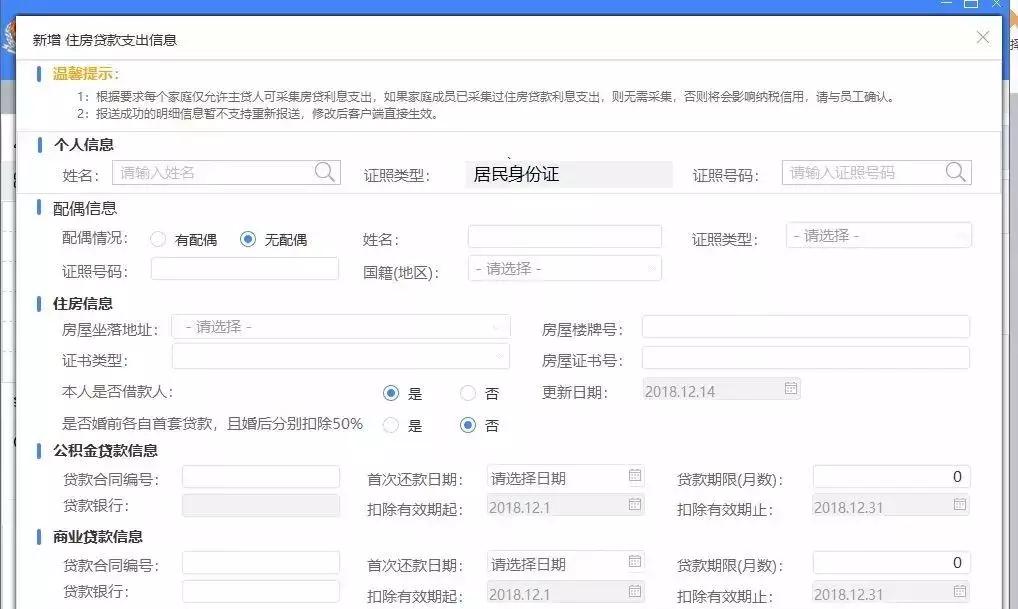Image resolution: width=1018 pixels, height=609 pixels.
Task: Click the 贷款合同编号 input under 公积金贷款信息
Action: pyautogui.click(x=260, y=477)
